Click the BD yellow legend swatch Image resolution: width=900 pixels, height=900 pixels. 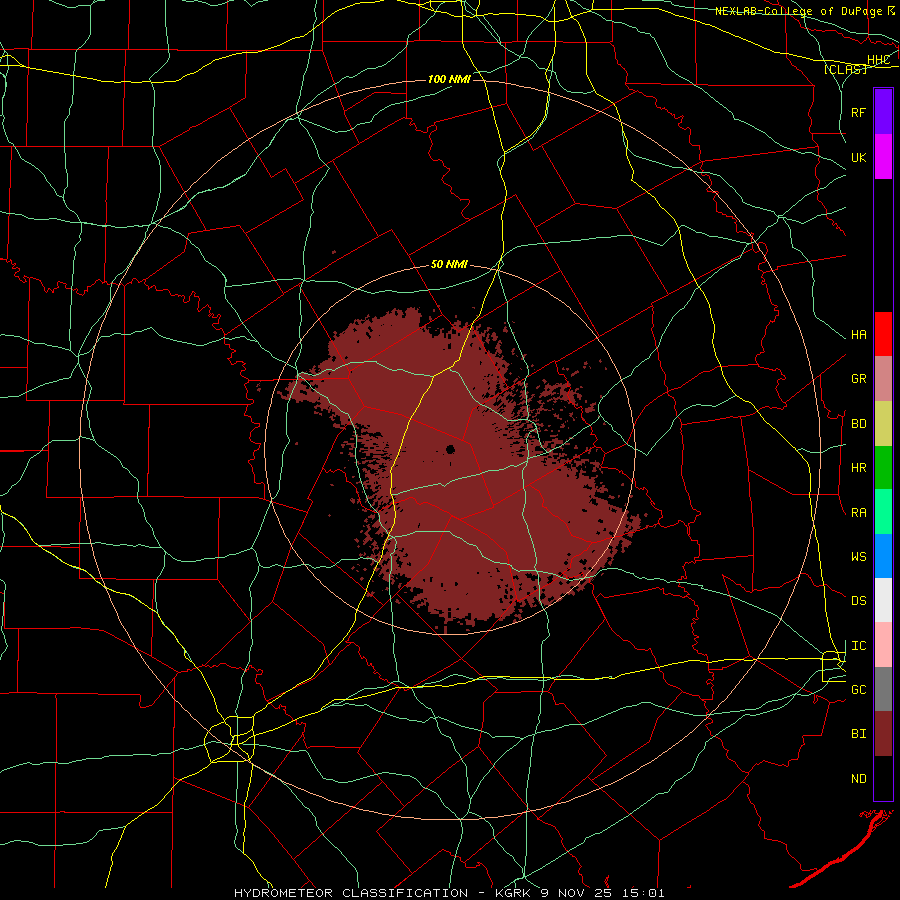pyautogui.click(x=883, y=424)
